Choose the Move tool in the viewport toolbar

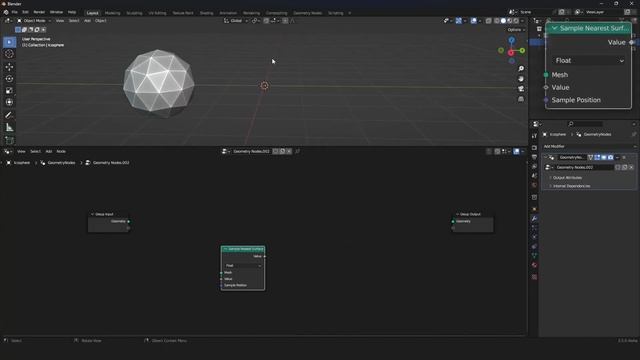[9, 67]
